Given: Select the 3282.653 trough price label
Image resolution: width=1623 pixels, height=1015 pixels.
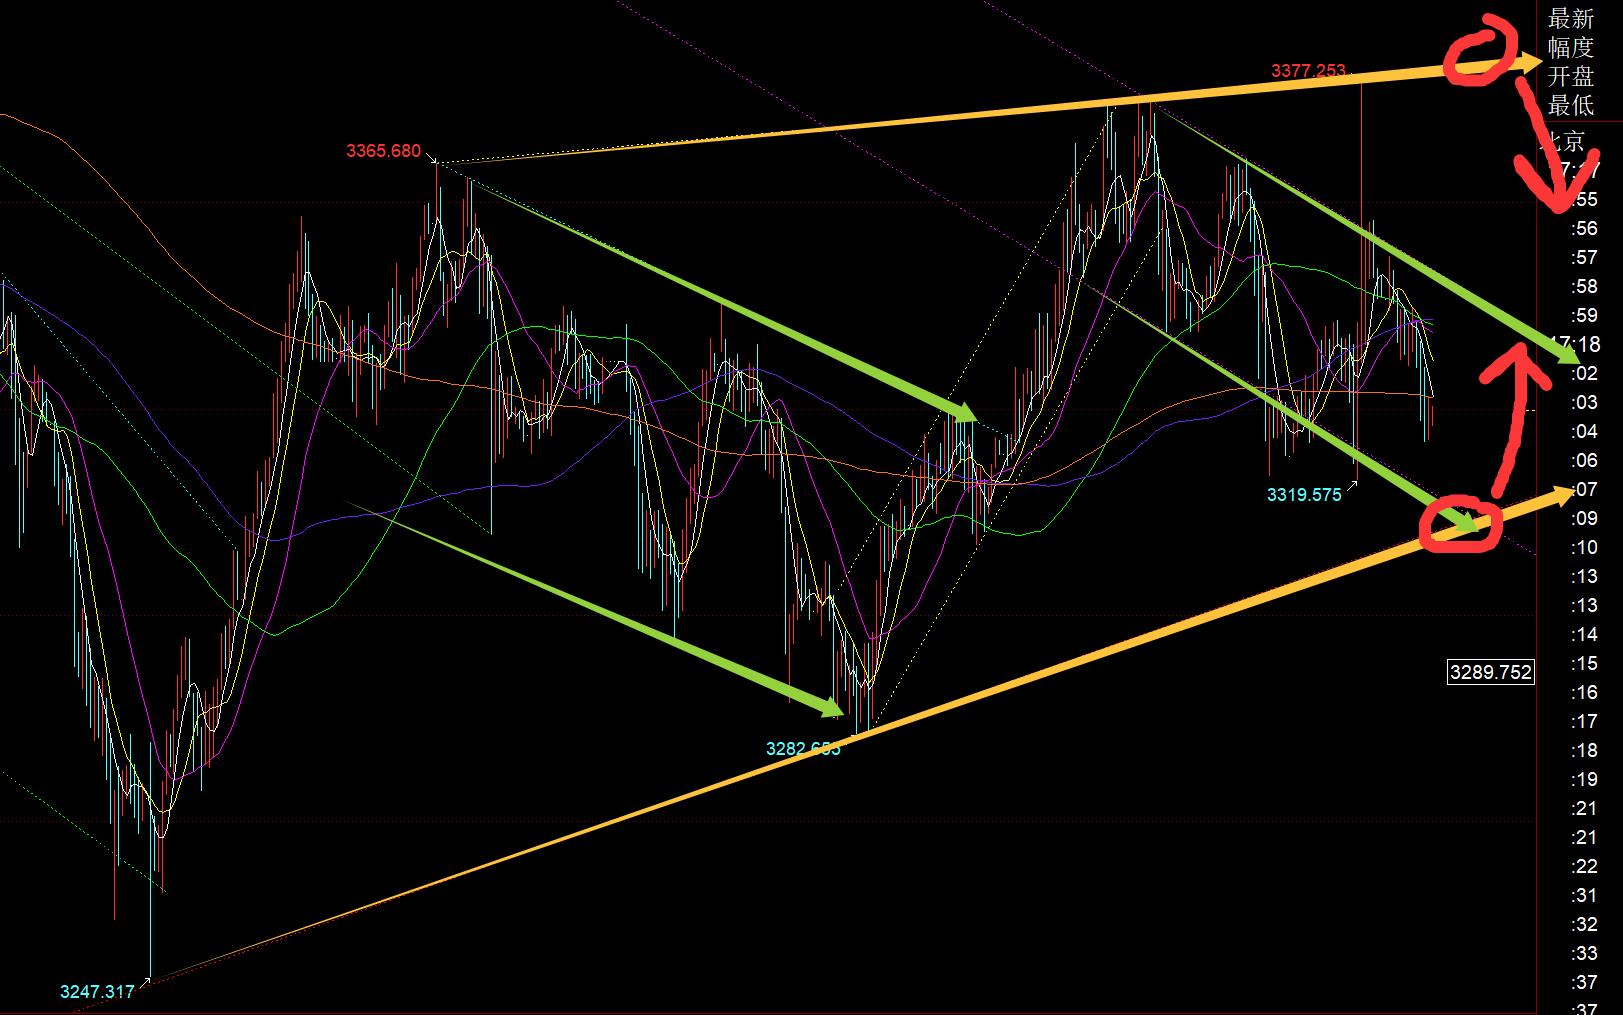Looking at the screenshot, I should click(803, 748).
